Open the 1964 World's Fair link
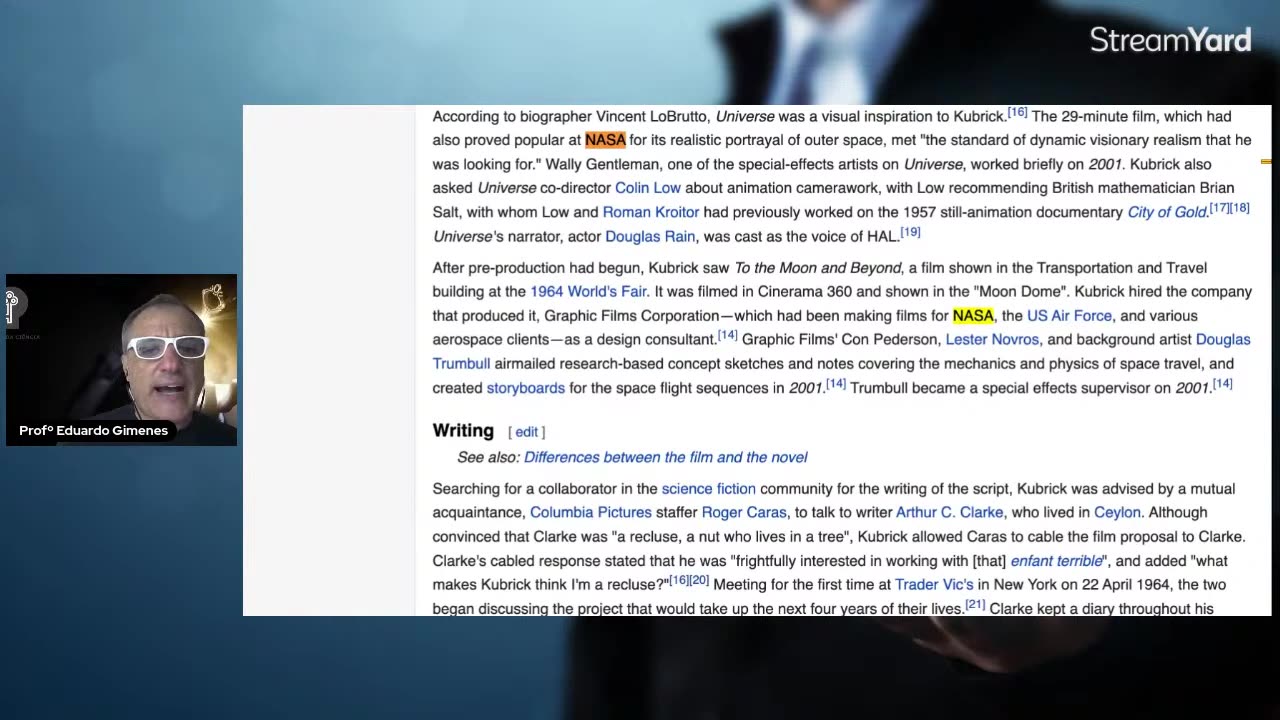 tap(588, 292)
